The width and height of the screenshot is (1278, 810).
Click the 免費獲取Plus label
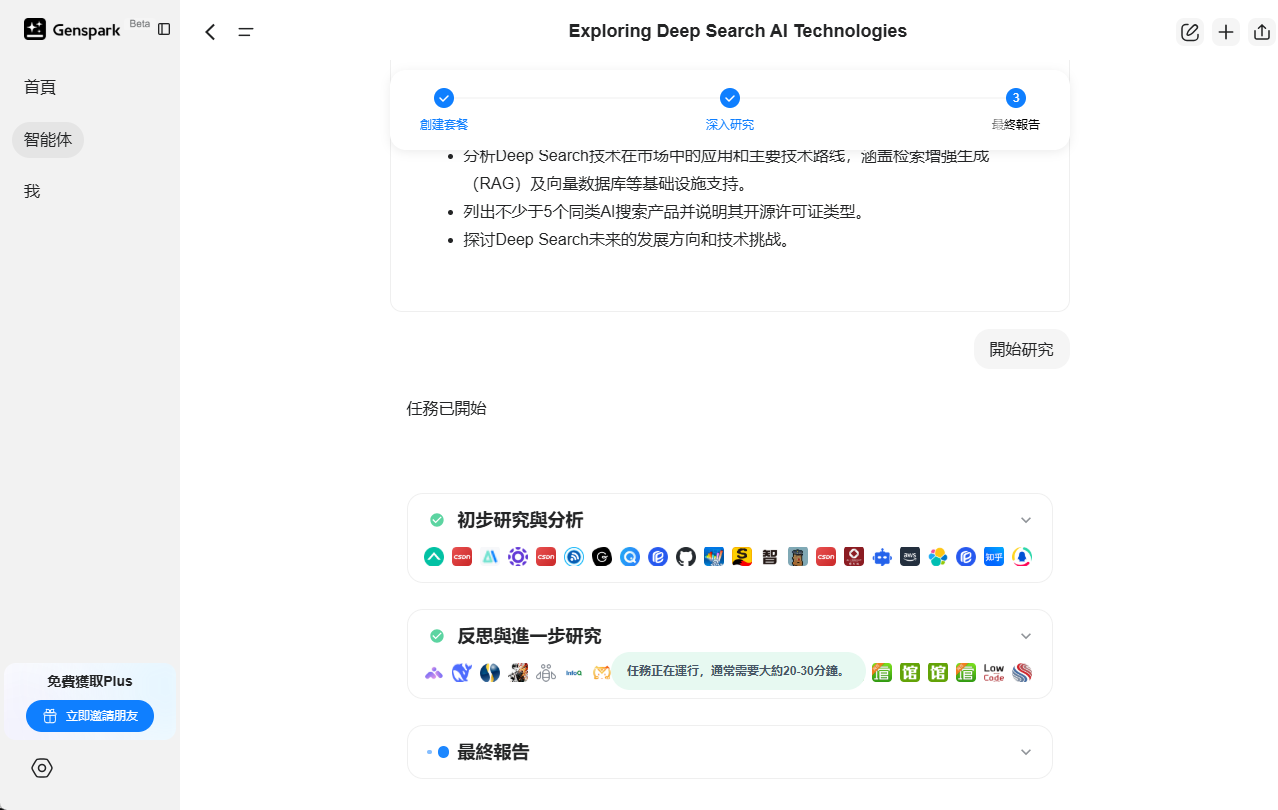click(90, 681)
